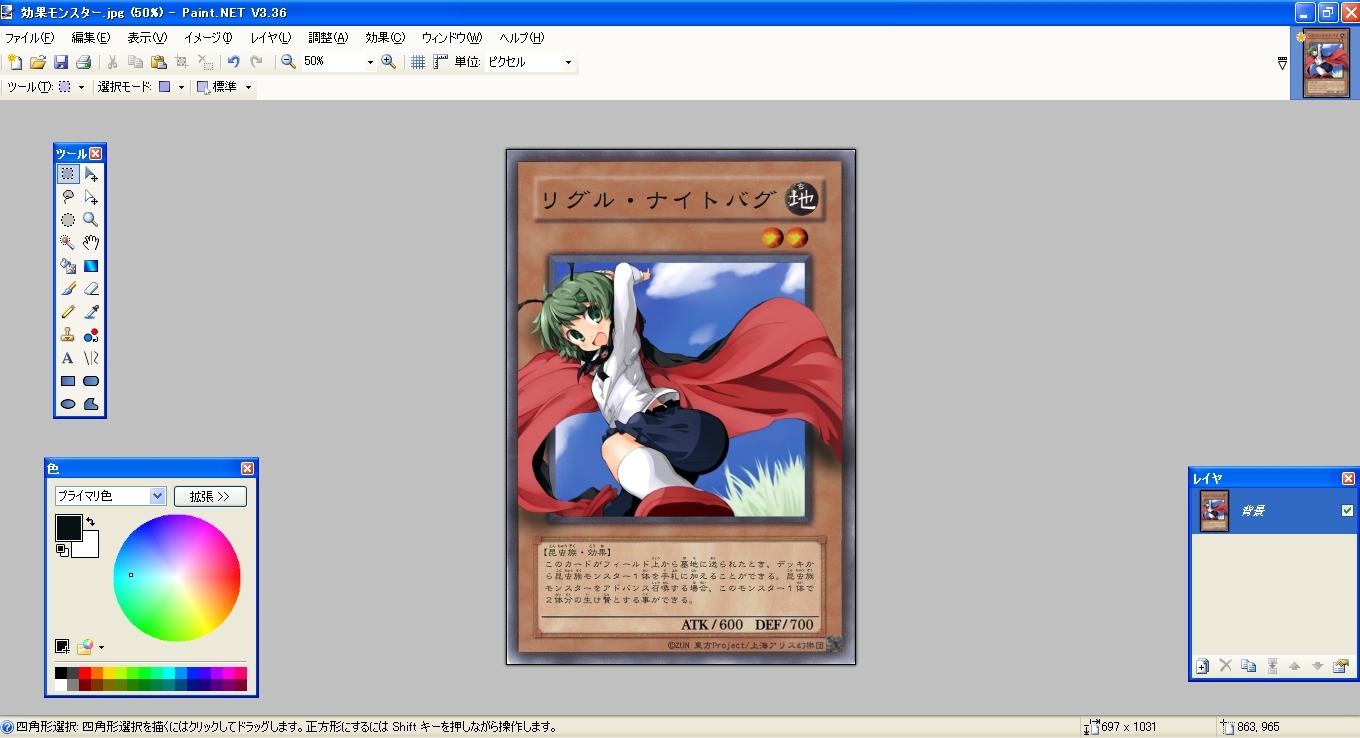Undo the last action via toolbar
The image size is (1360, 738).
click(x=233, y=62)
